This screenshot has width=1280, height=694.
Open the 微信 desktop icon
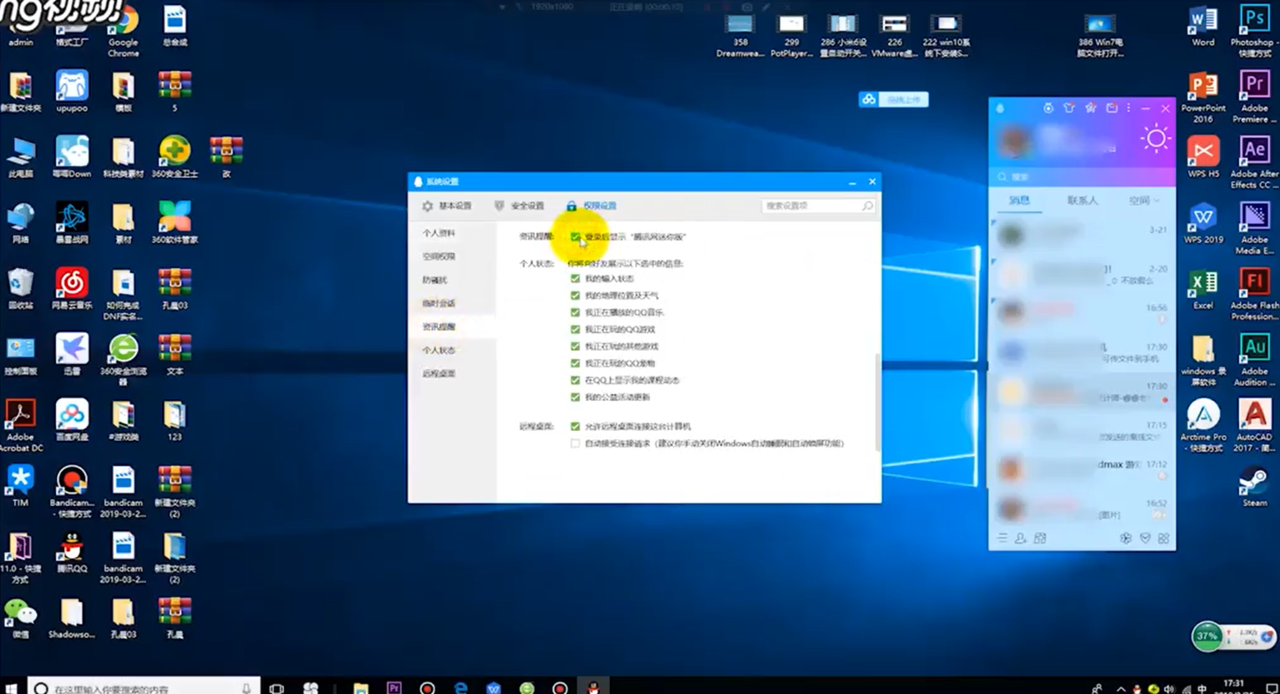(x=20, y=619)
